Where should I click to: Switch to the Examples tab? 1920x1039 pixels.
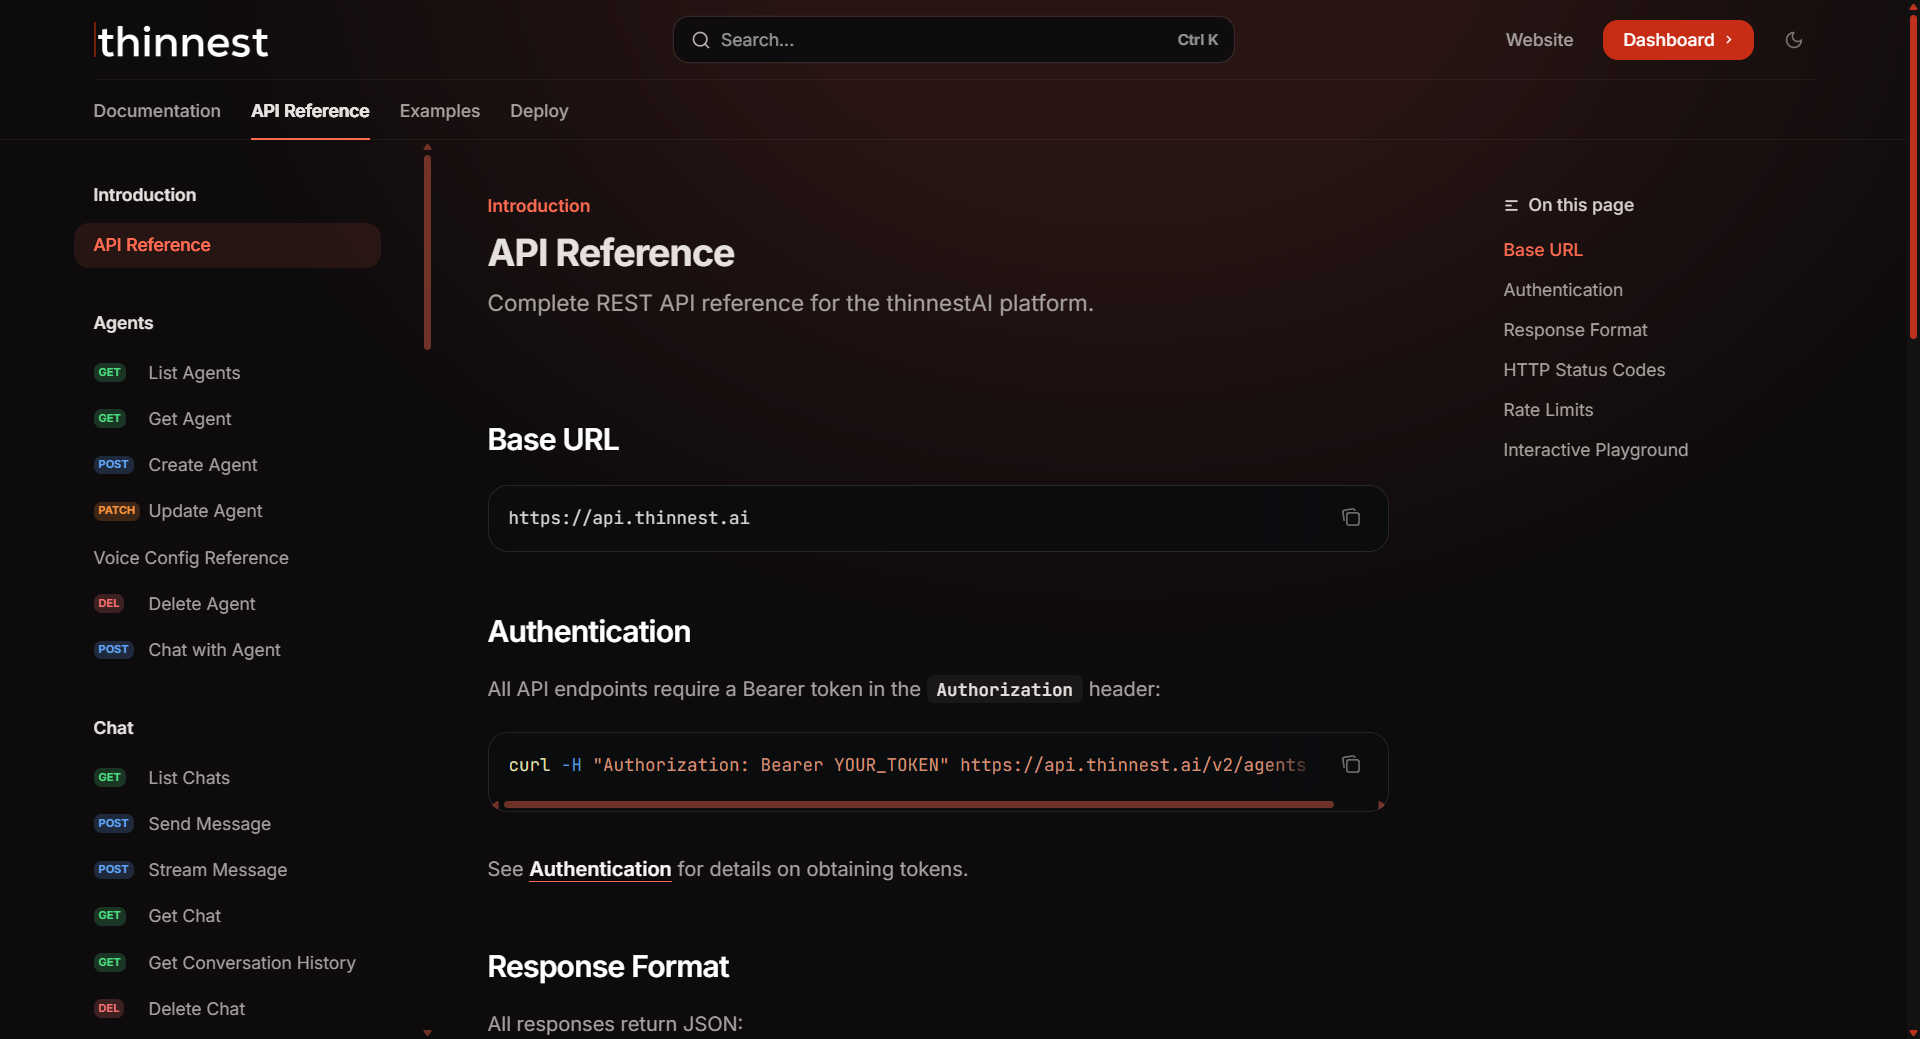click(440, 111)
